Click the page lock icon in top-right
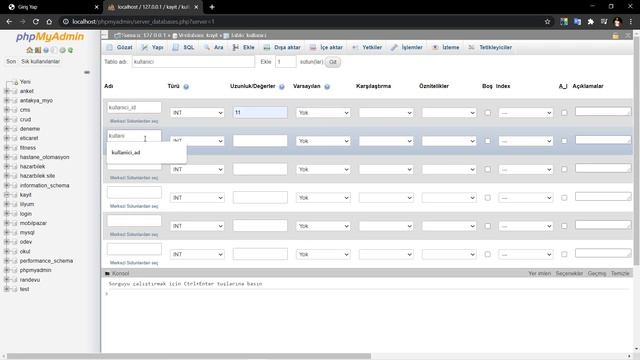Screen dimensions: 640x360 tap(616, 36)
